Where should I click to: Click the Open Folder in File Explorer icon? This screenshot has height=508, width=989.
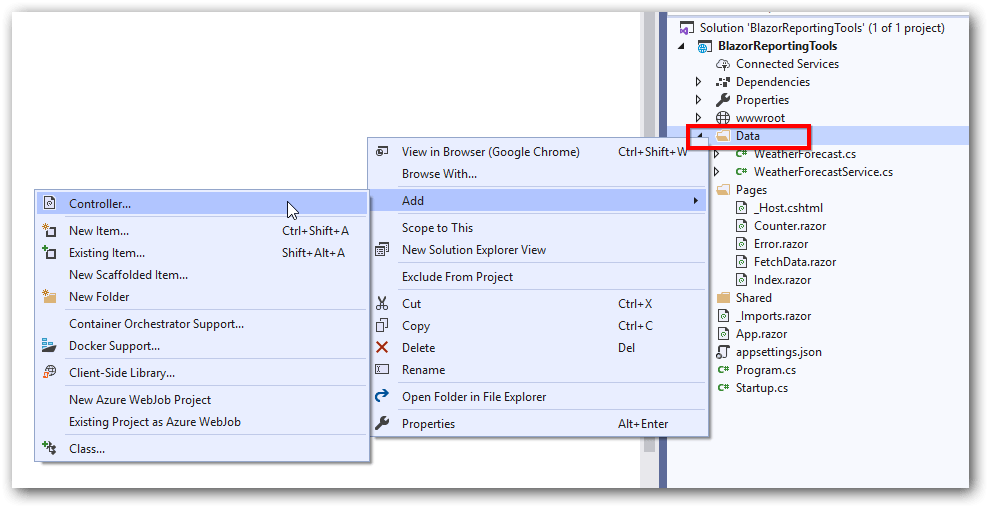pyautogui.click(x=382, y=397)
